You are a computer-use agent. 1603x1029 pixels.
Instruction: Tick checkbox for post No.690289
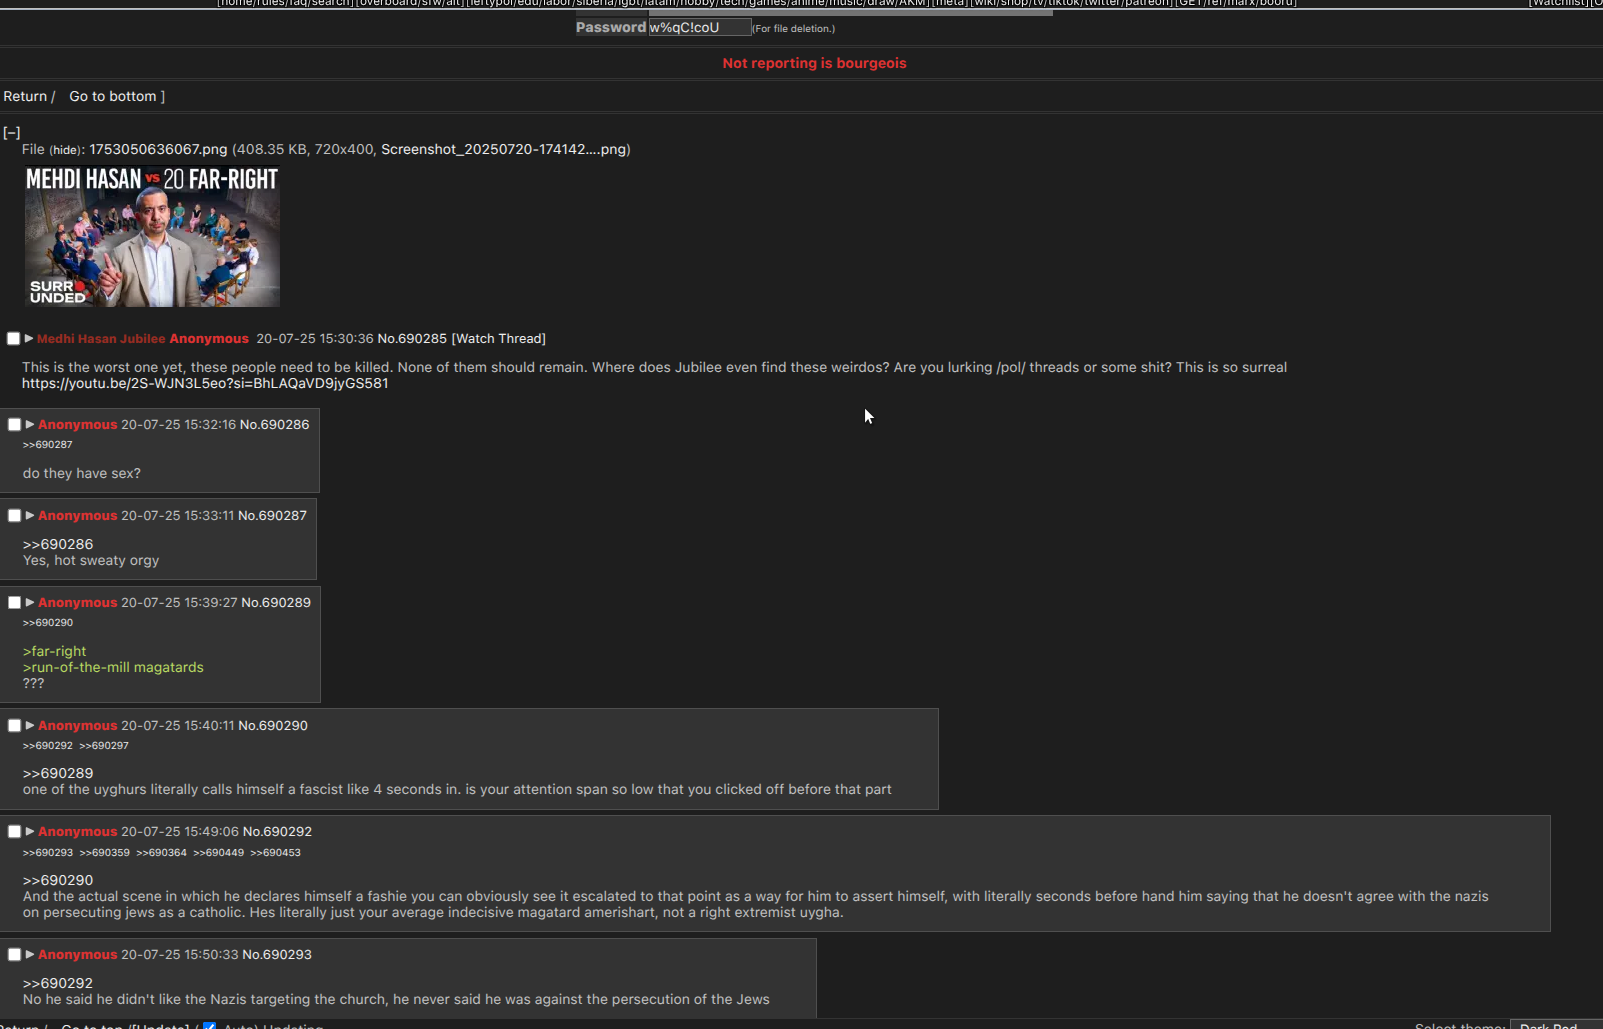tap(14, 603)
